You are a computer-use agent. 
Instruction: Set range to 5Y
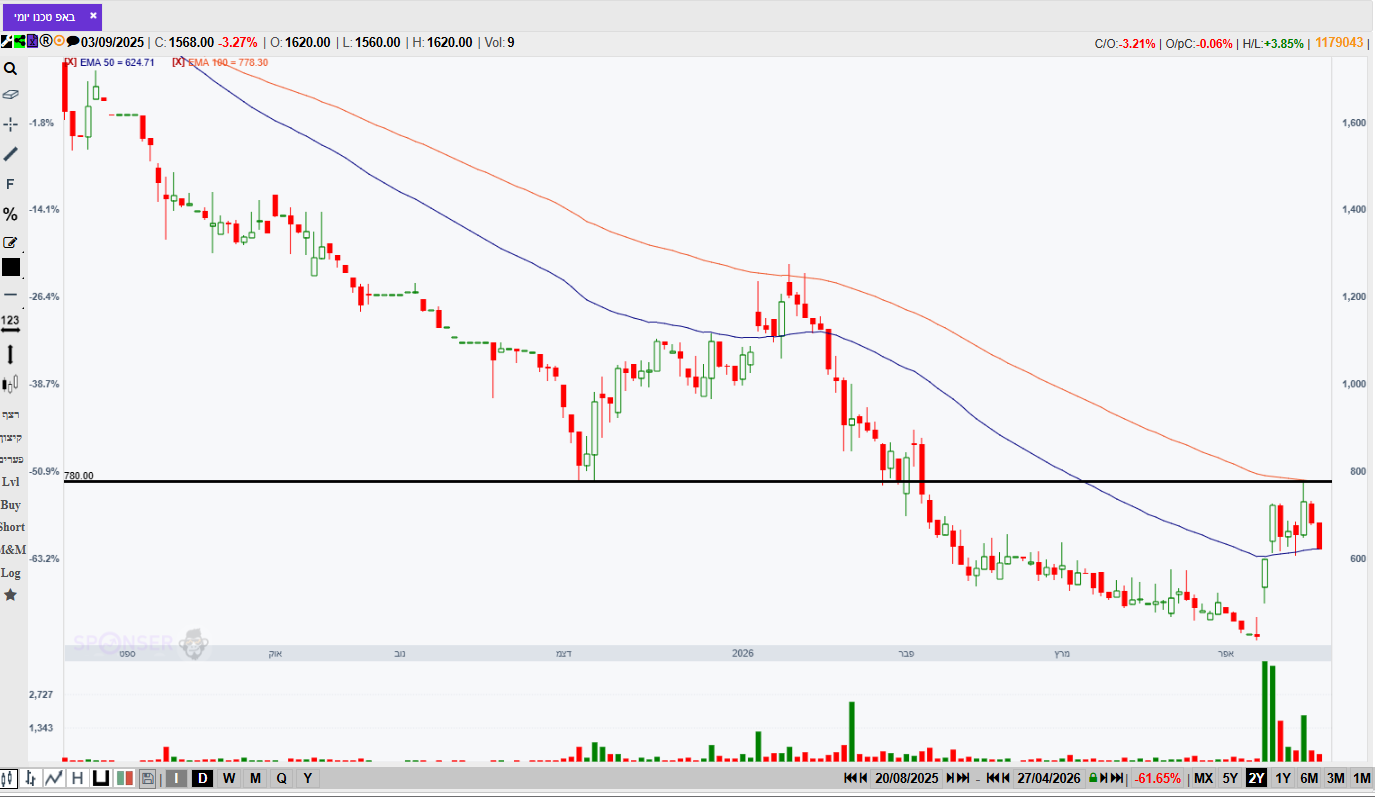coord(1230,778)
